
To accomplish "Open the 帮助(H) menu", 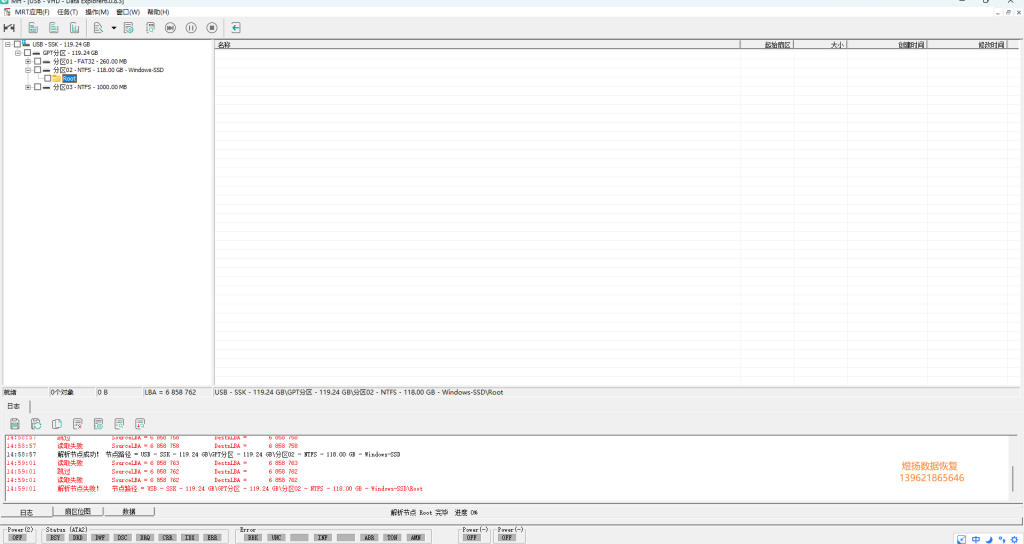I will pyautogui.click(x=158, y=12).
